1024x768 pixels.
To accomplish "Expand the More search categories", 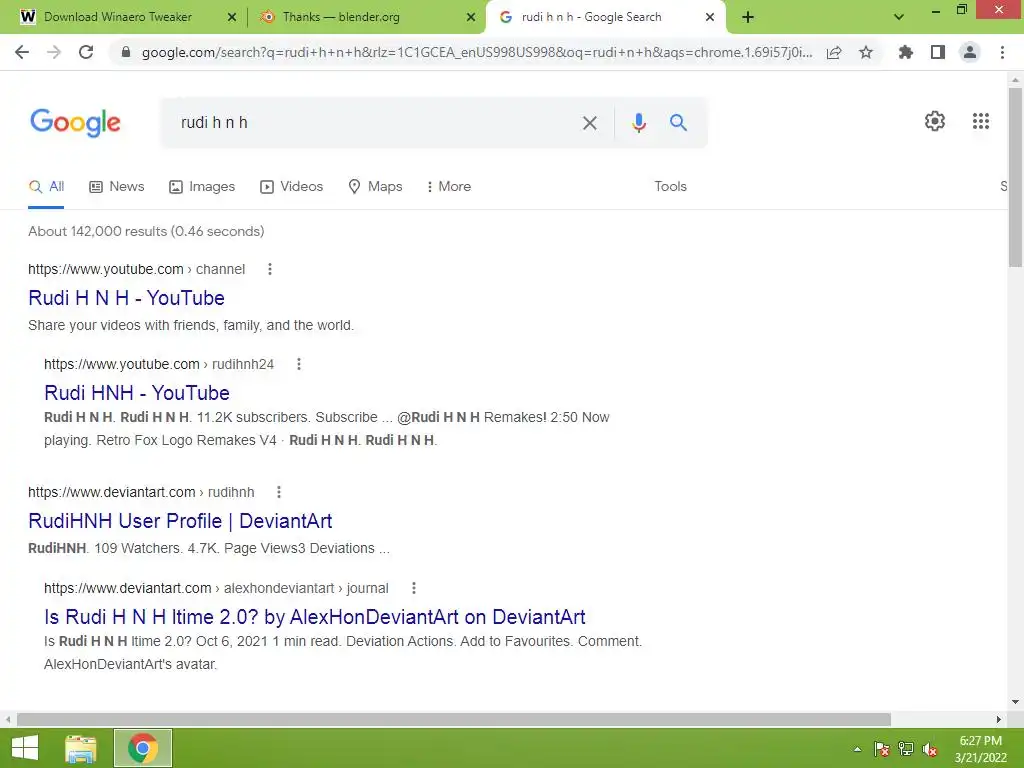I will [449, 187].
